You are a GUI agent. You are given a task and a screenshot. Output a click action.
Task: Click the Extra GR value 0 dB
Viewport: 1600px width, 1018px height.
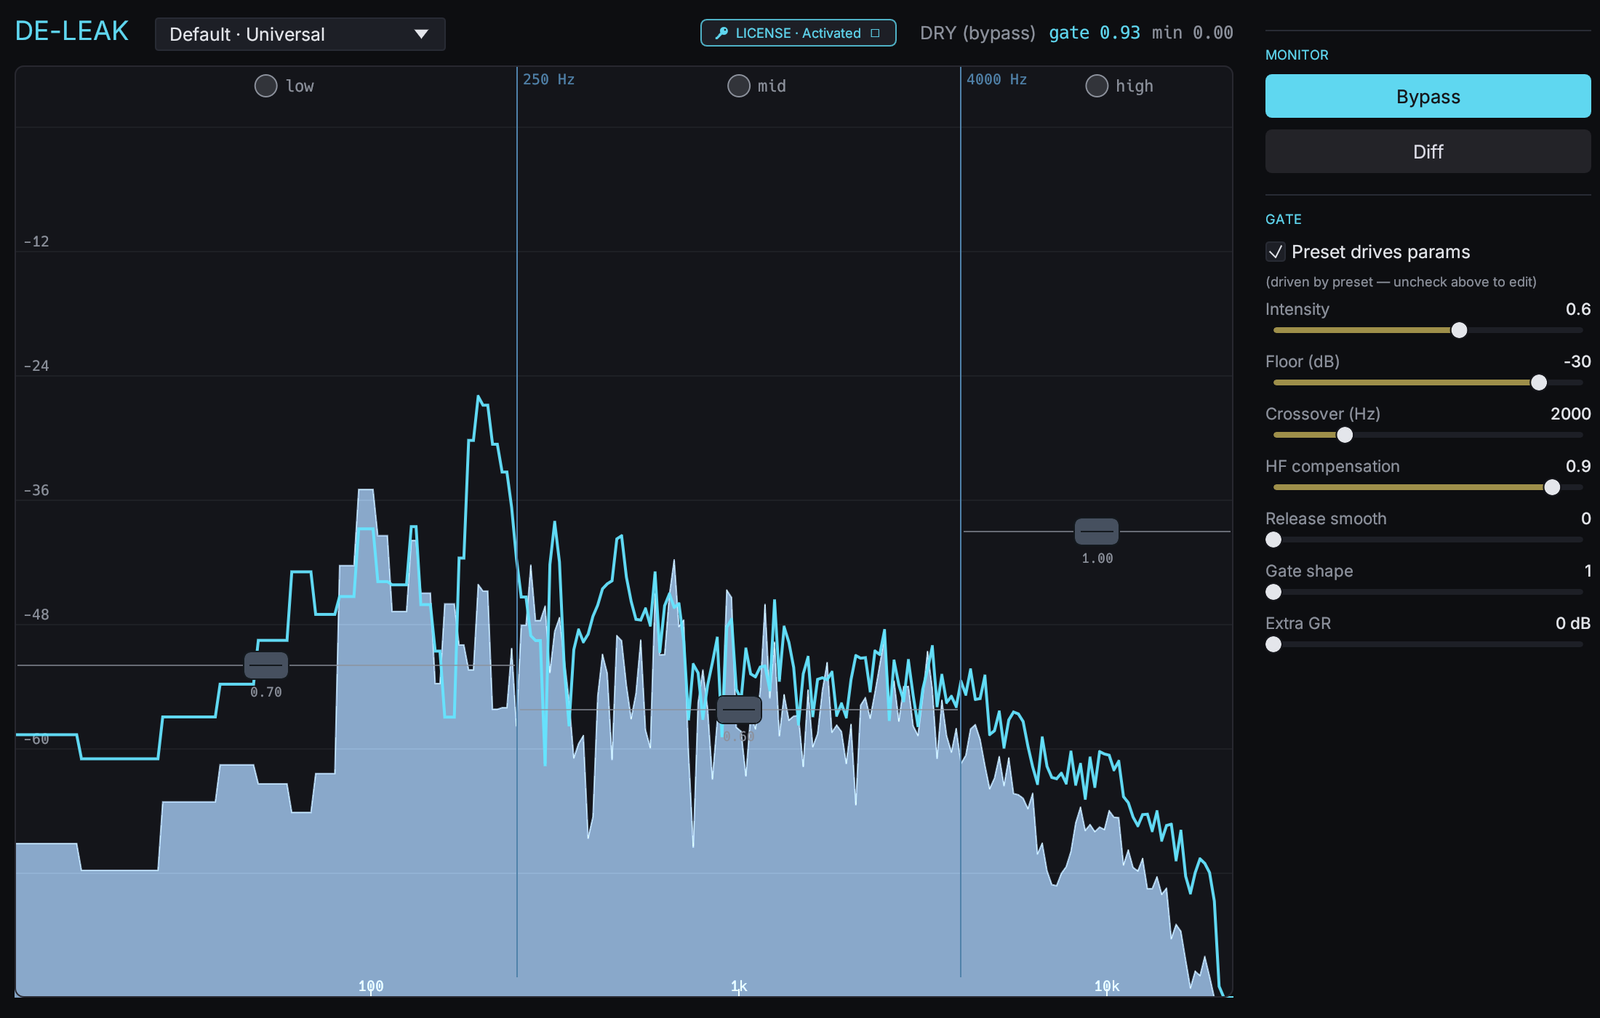[1573, 623]
